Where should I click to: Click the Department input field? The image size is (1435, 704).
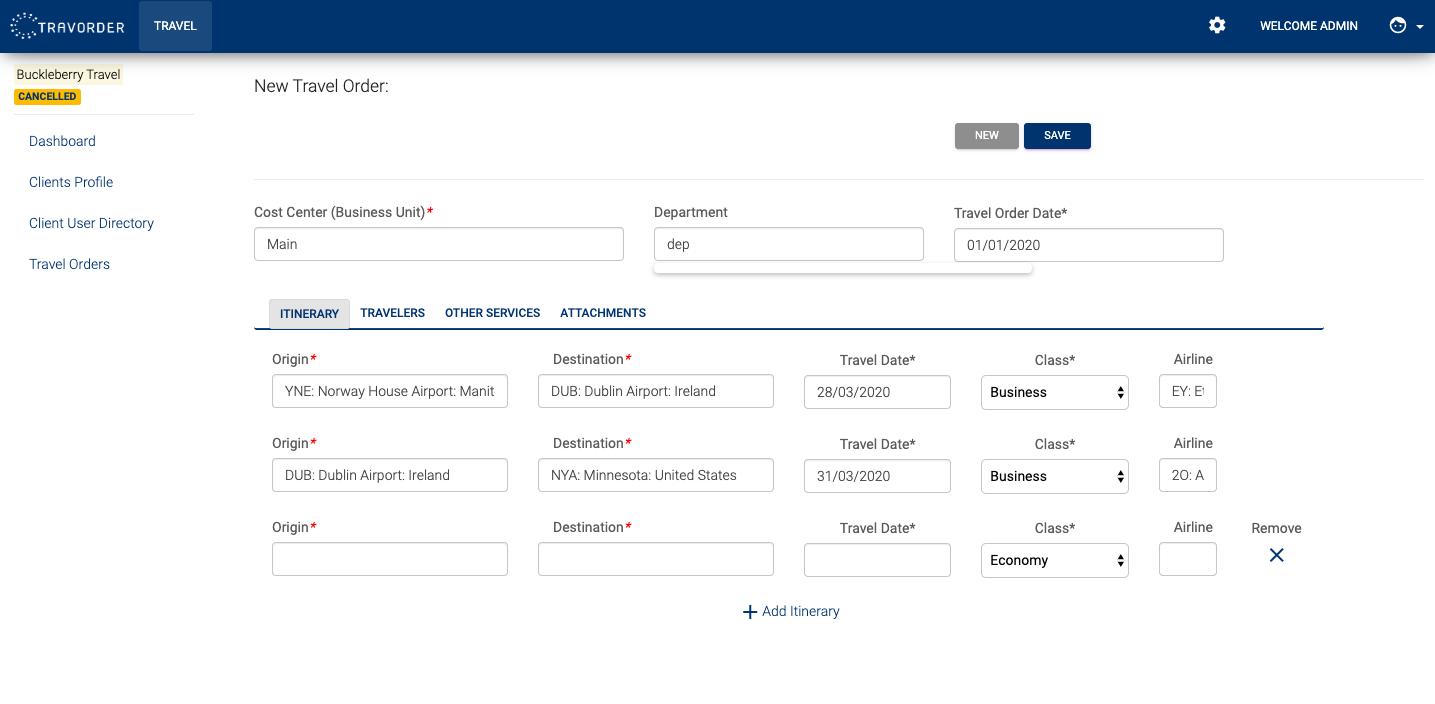click(788, 244)
